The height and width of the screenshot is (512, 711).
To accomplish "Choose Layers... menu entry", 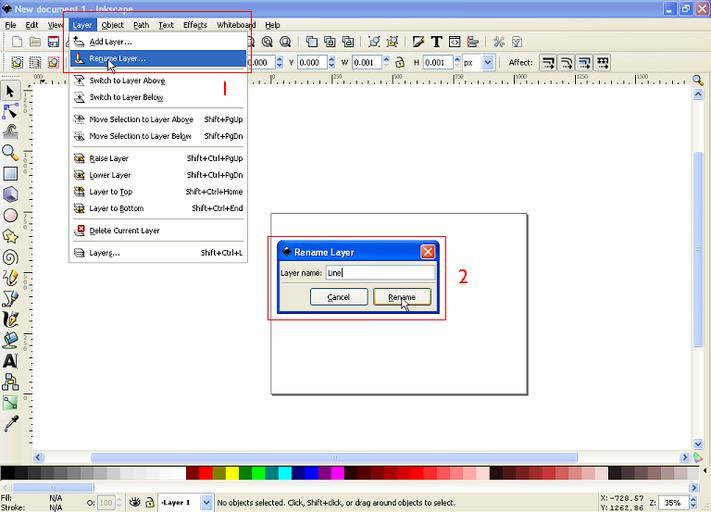I will tap(158, 253).
